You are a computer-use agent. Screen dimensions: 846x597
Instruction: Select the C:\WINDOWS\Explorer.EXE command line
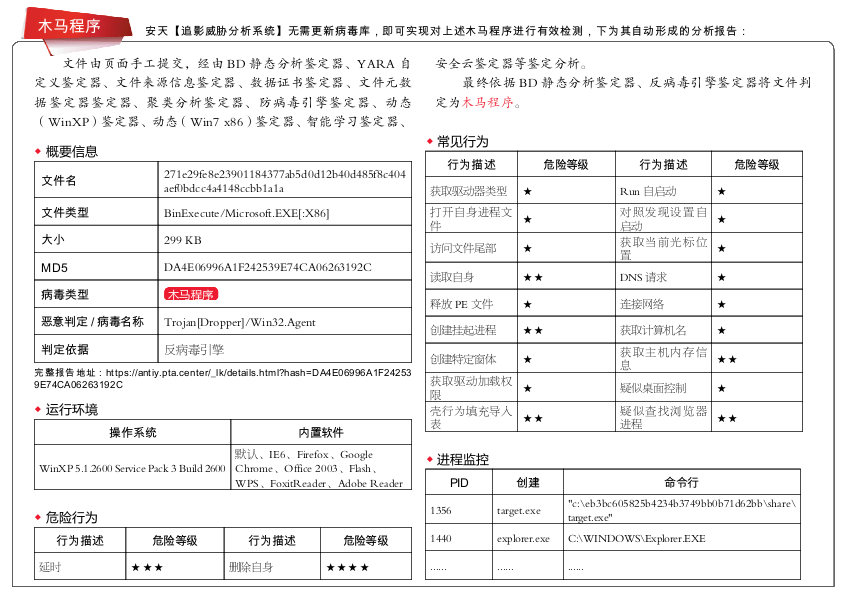pyautogui.click(x=637, y=538)
